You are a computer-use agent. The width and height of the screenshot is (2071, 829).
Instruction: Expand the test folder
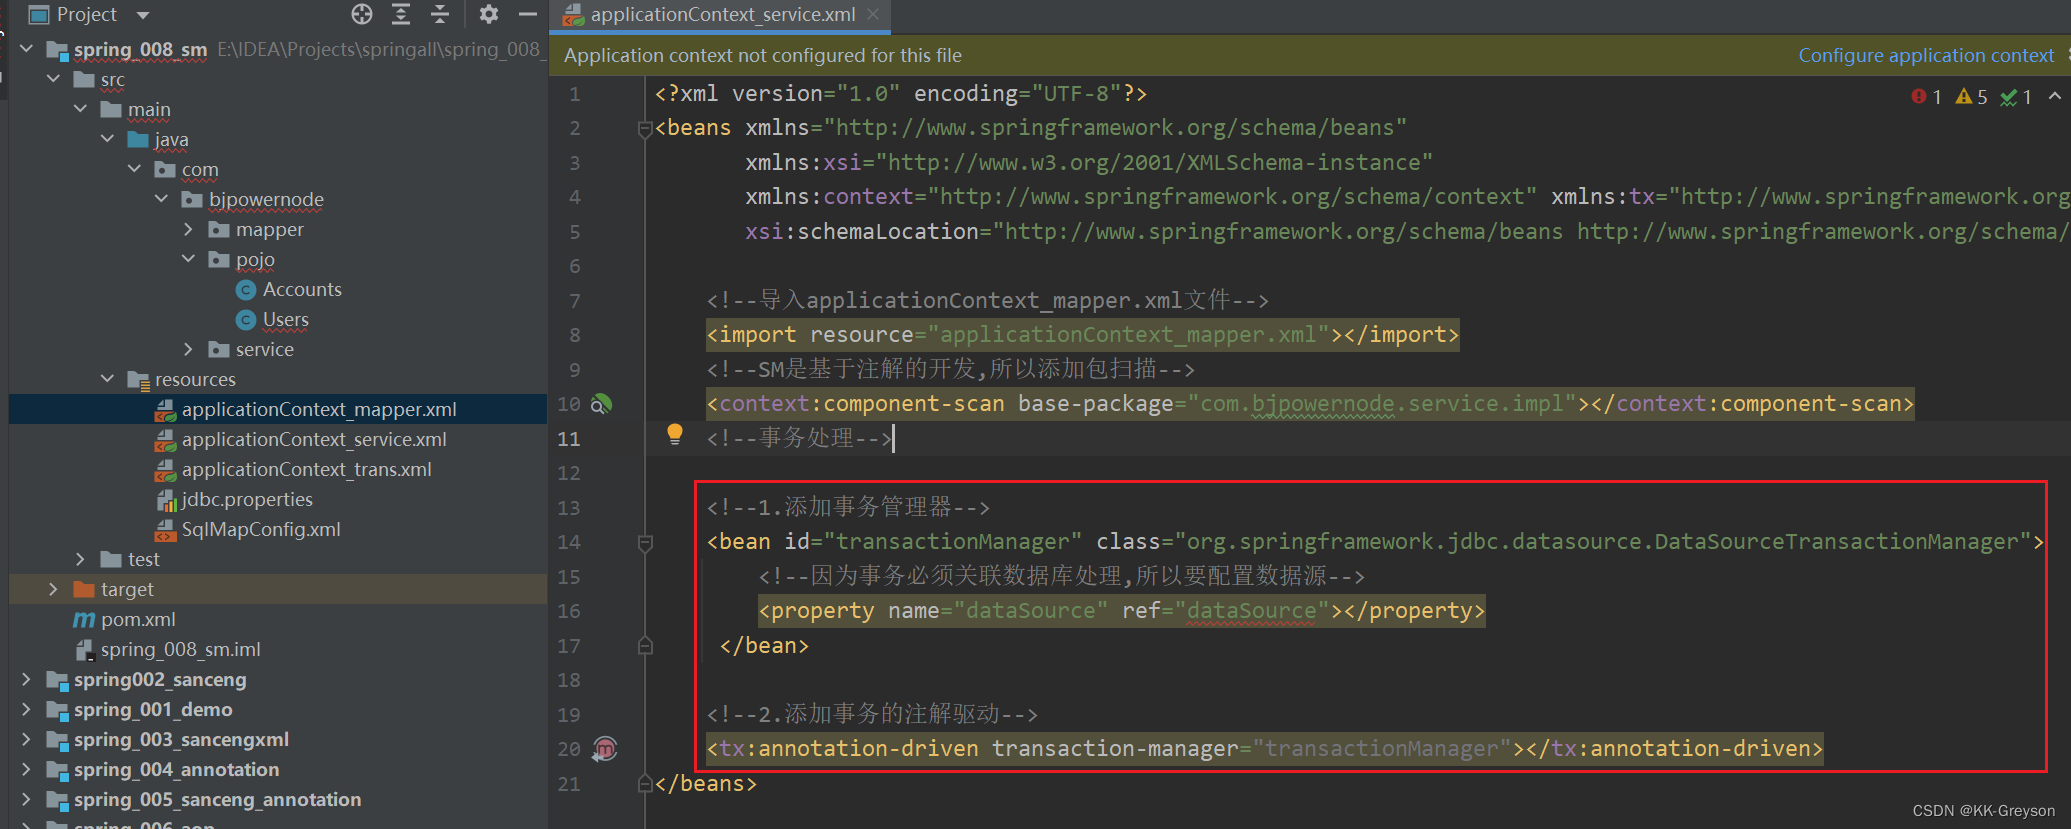[x=81, y=559]
